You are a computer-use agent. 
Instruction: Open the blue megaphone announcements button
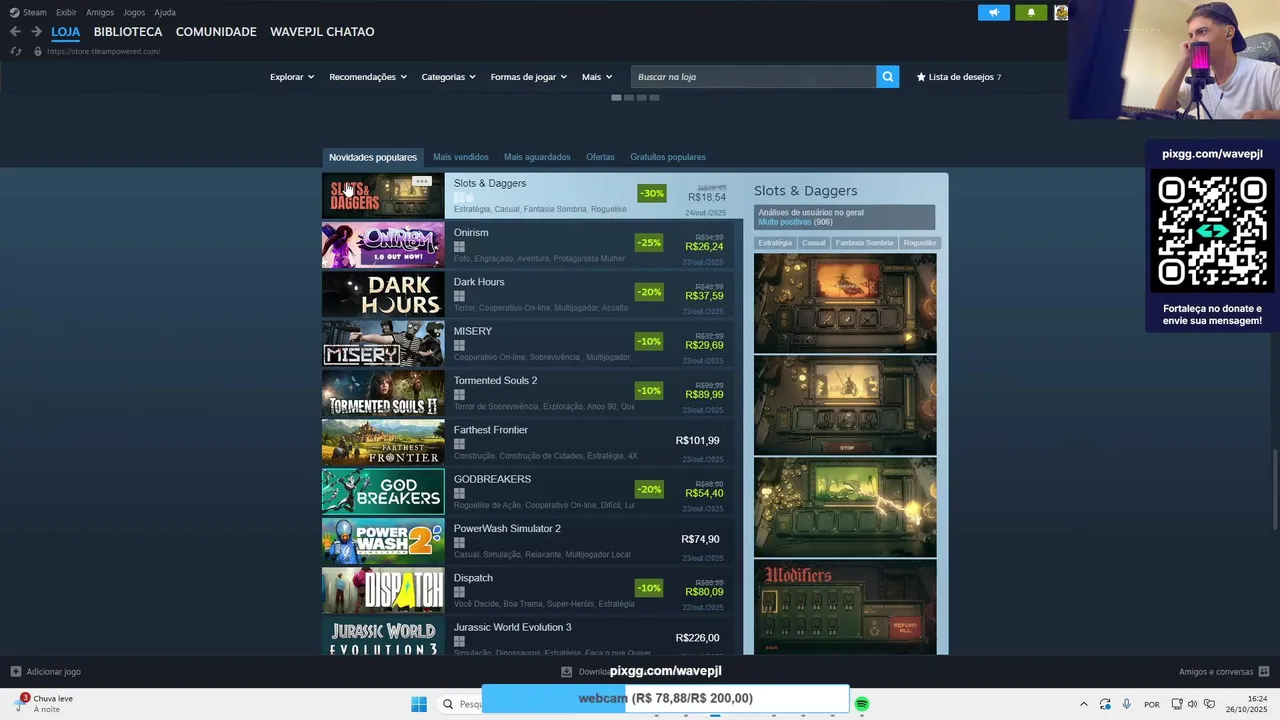coord(993,13)
